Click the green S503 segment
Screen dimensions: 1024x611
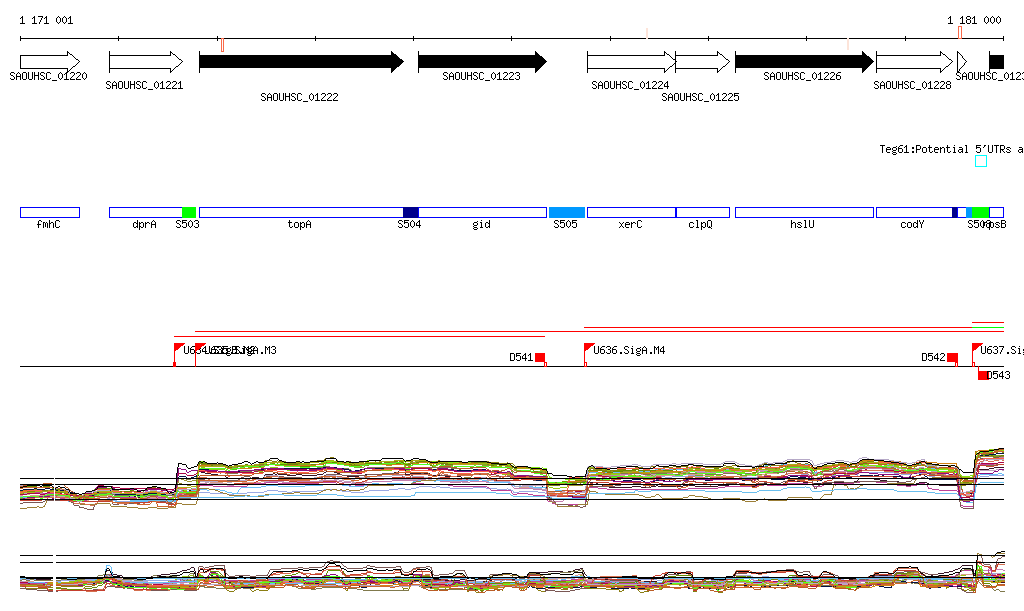point(189,212)
